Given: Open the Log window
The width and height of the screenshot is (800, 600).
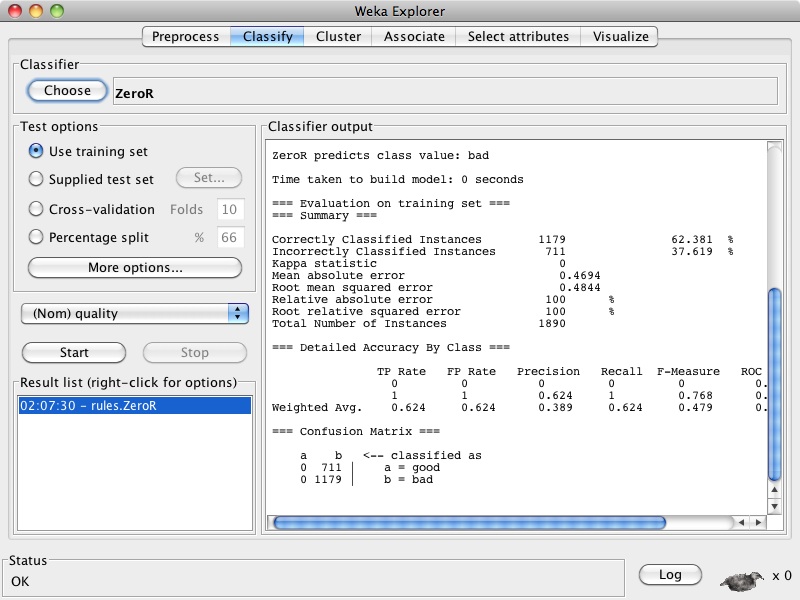Looking at the screenshot, I should point(670,575).
